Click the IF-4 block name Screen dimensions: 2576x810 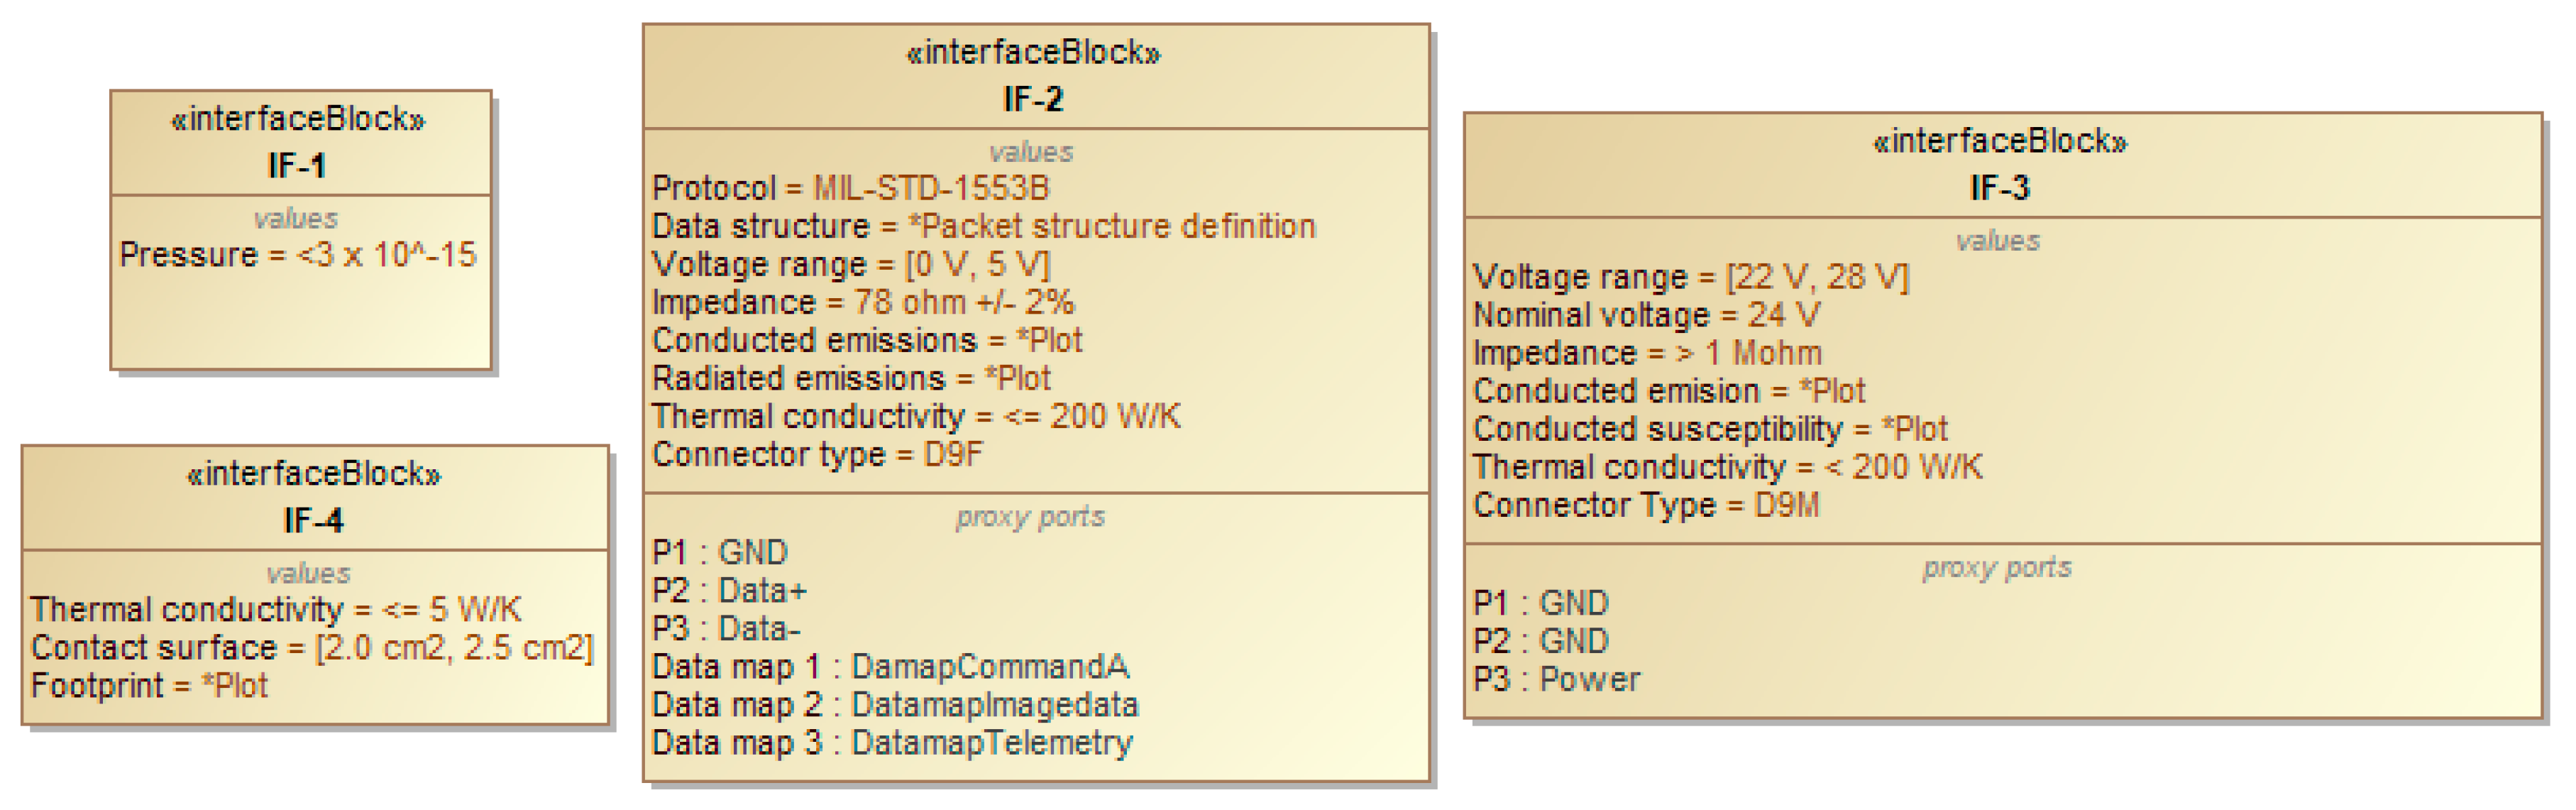(313, 520)
